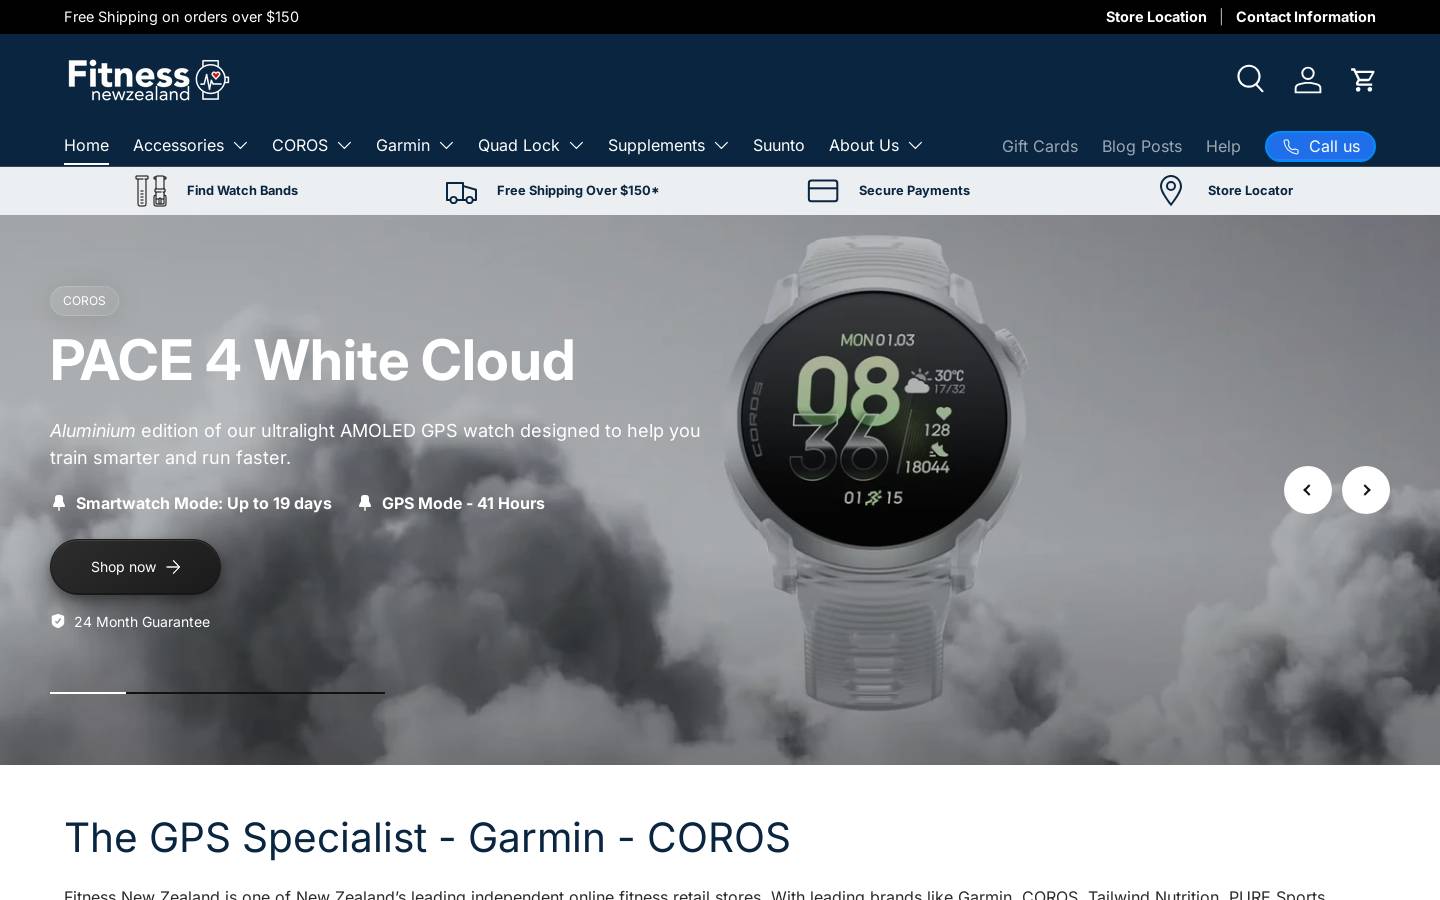The width and height of the screenshot is (1440, 900).
Task: Expand the COROS menu chevron
Action: (x=344, y=146)
